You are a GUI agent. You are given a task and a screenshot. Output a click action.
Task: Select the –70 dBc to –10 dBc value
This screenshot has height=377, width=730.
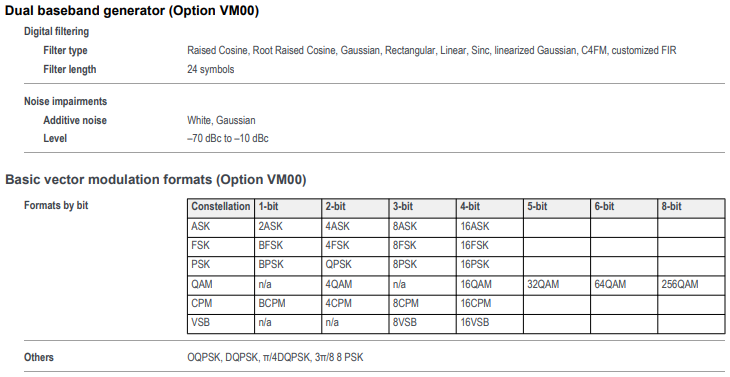point(228,139)
